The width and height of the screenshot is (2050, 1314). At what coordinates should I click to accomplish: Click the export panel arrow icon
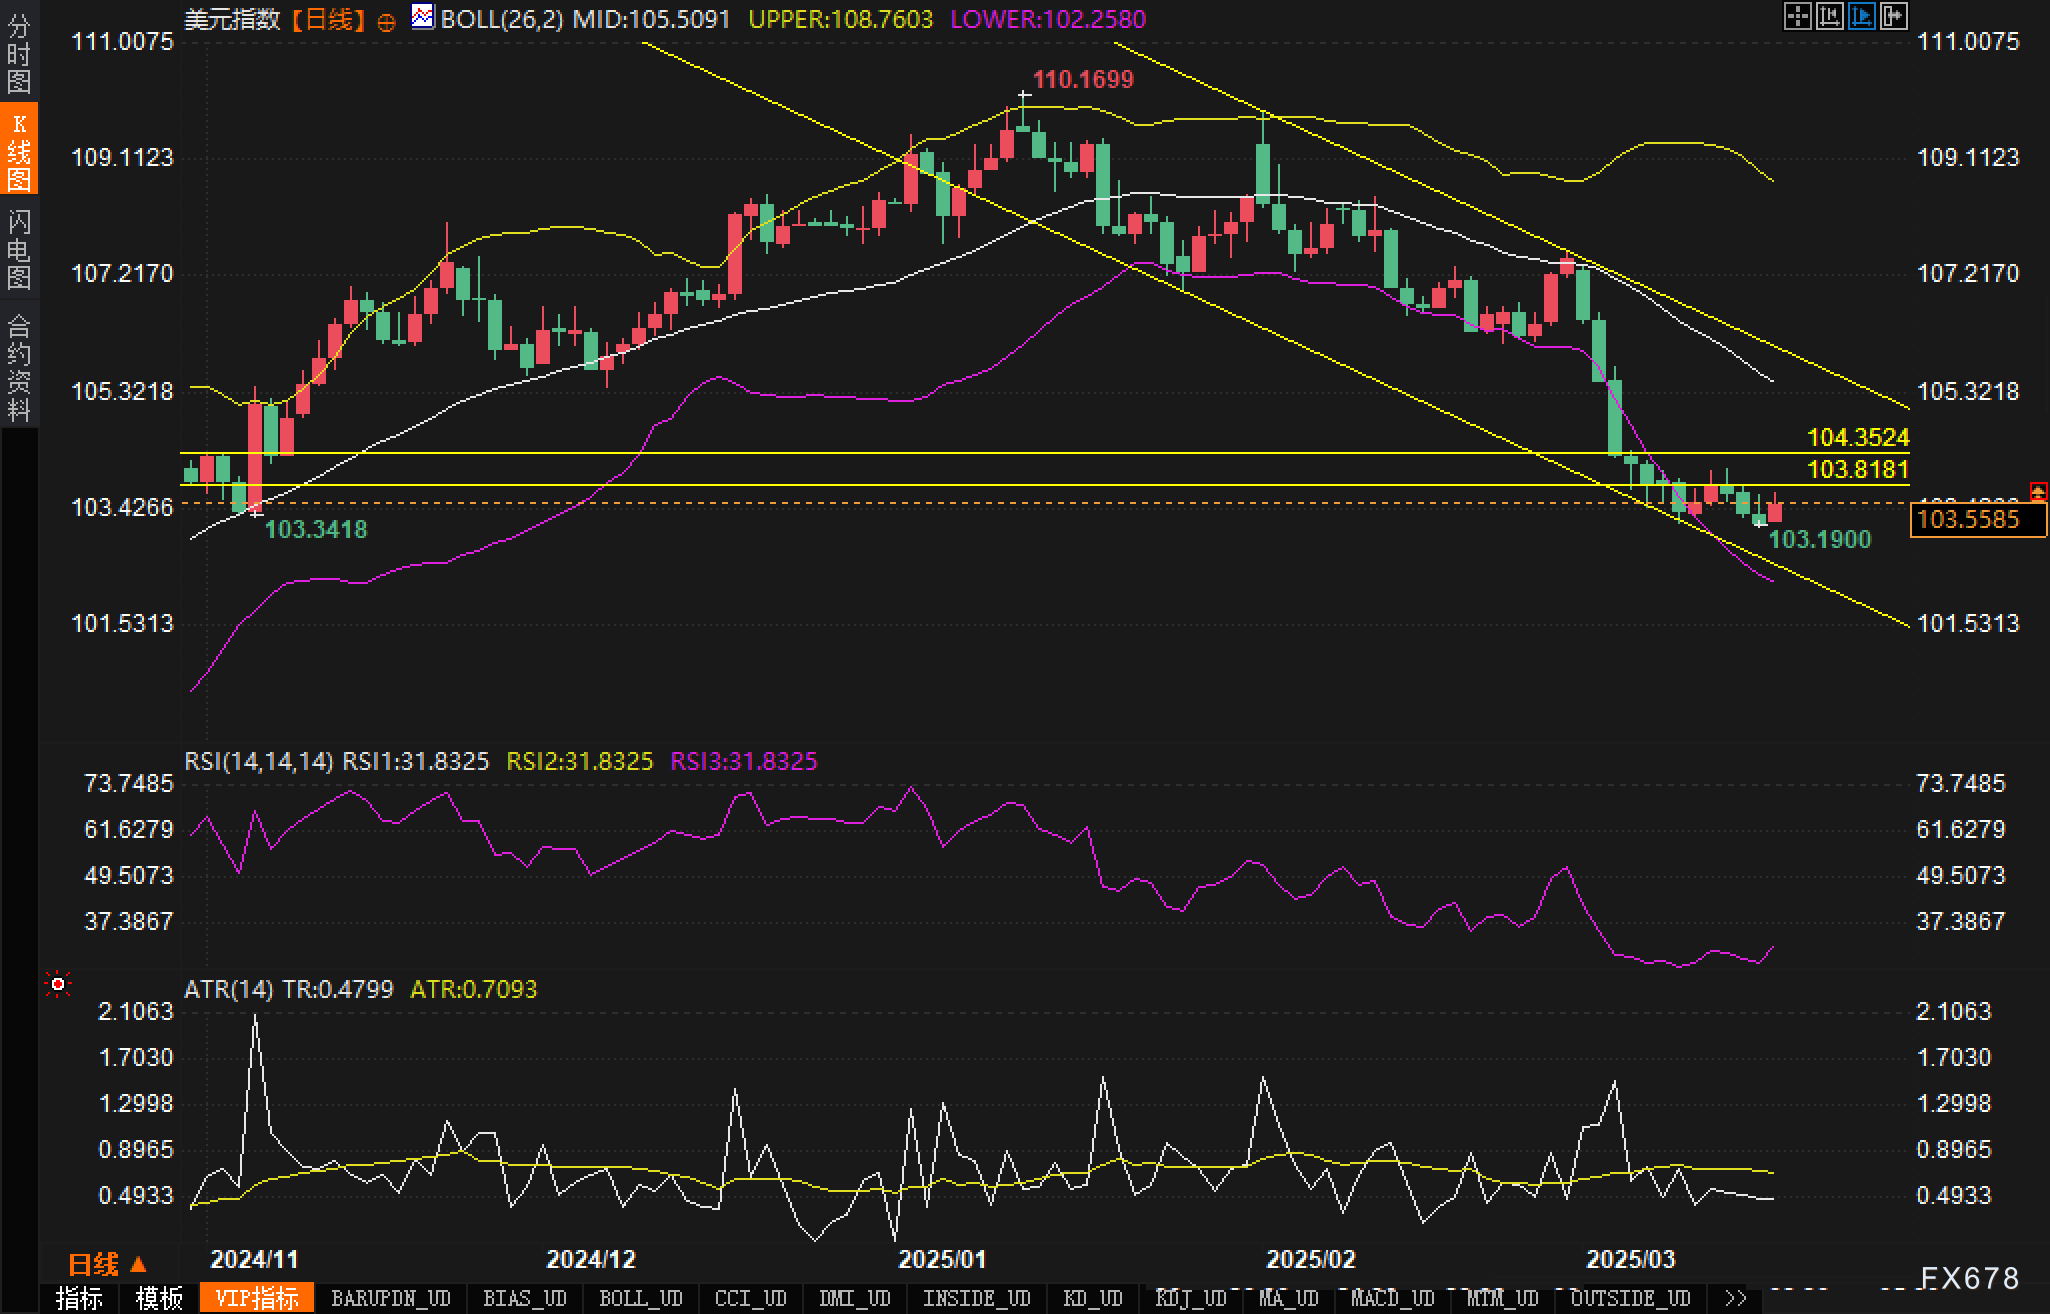(1894, 17)
